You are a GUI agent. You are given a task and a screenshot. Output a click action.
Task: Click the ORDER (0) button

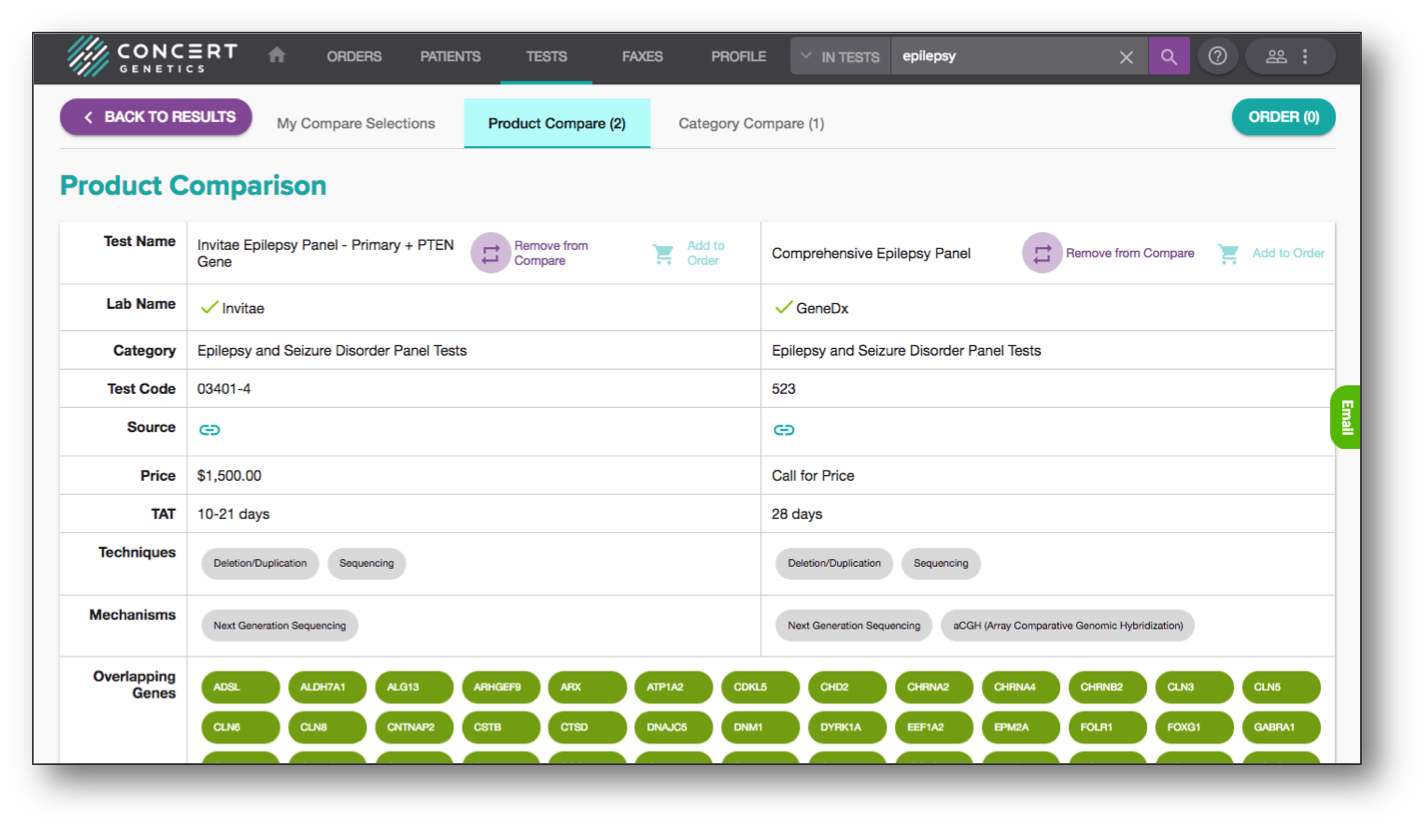click(x=1283, y=117)
